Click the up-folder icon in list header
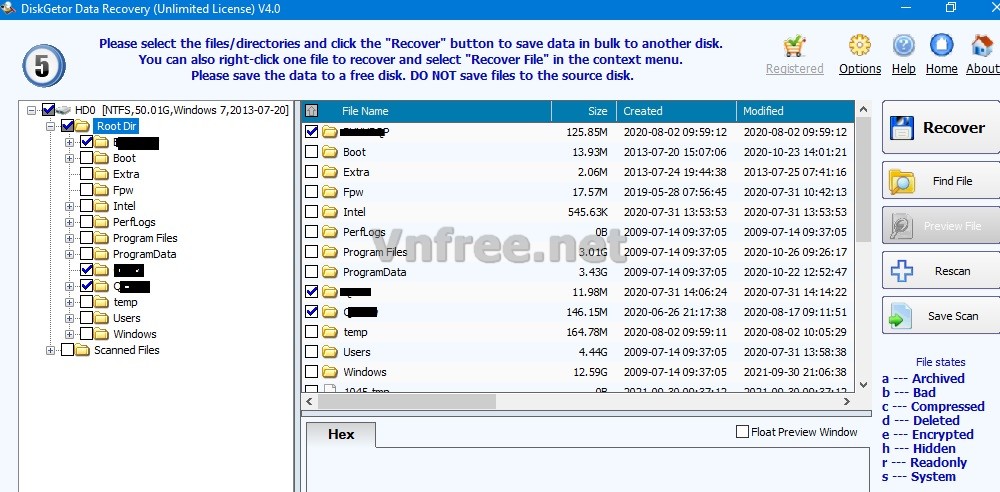 coord(312,111)
